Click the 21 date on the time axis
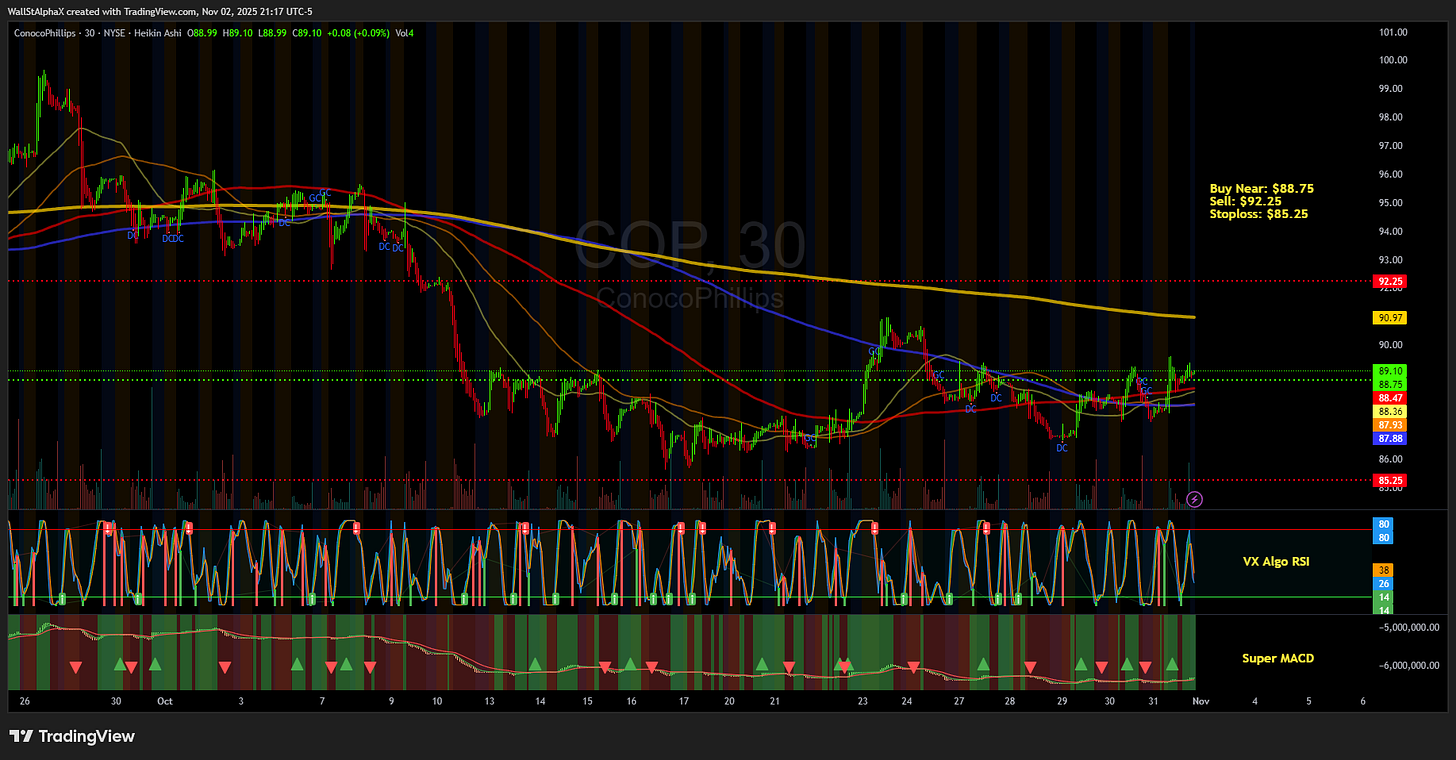 [x=774, y=701]
